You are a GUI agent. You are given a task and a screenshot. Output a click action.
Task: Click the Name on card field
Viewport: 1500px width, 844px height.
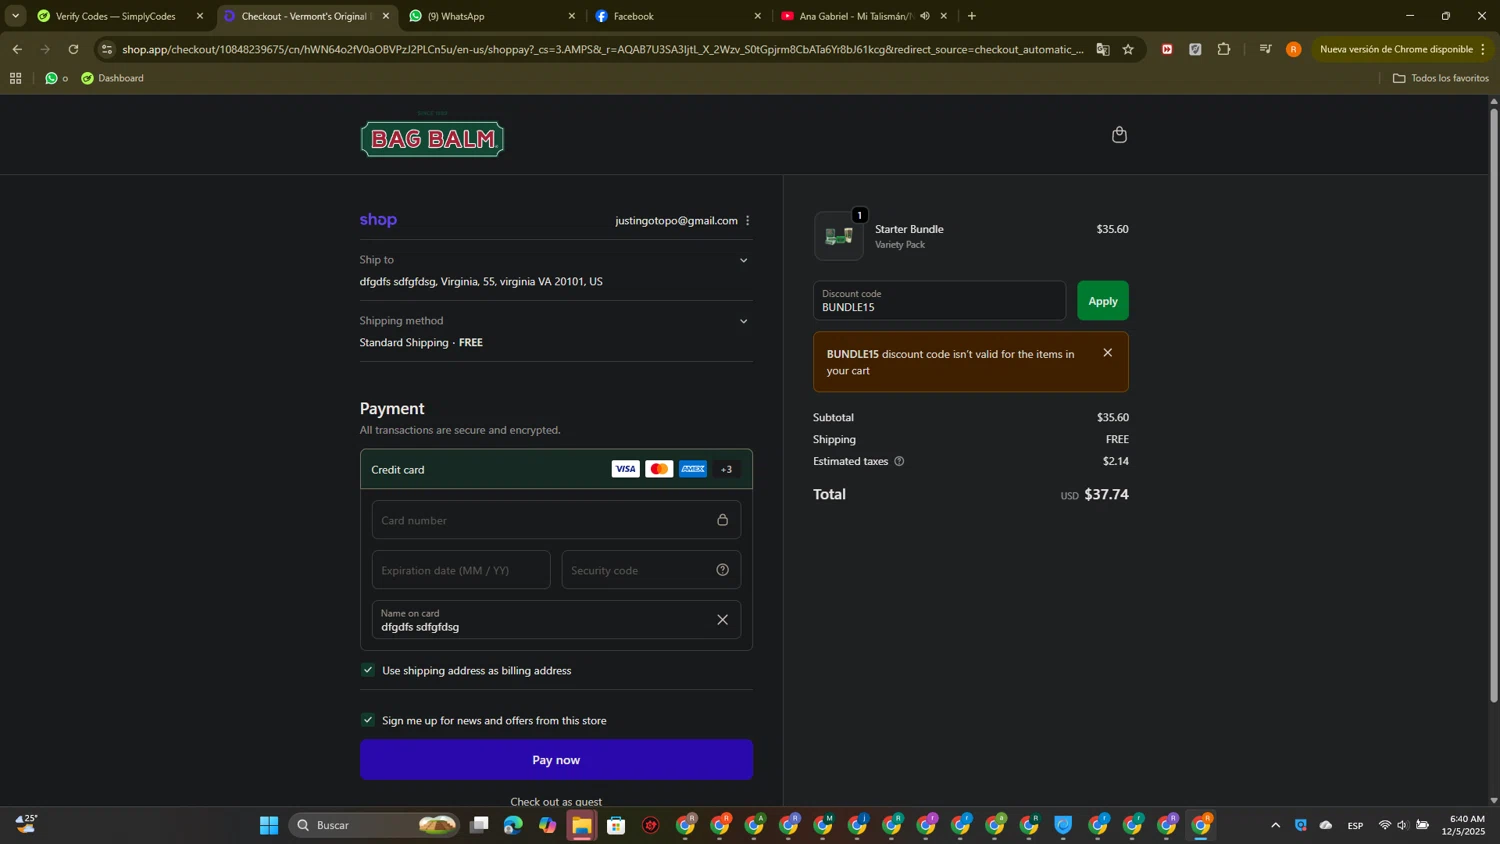pos(556,620)
